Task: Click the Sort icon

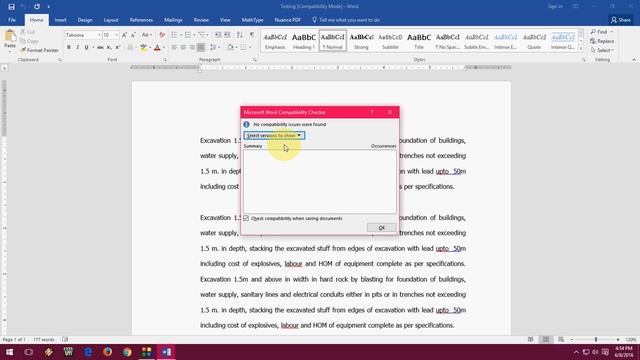Action: pos(240,35)
